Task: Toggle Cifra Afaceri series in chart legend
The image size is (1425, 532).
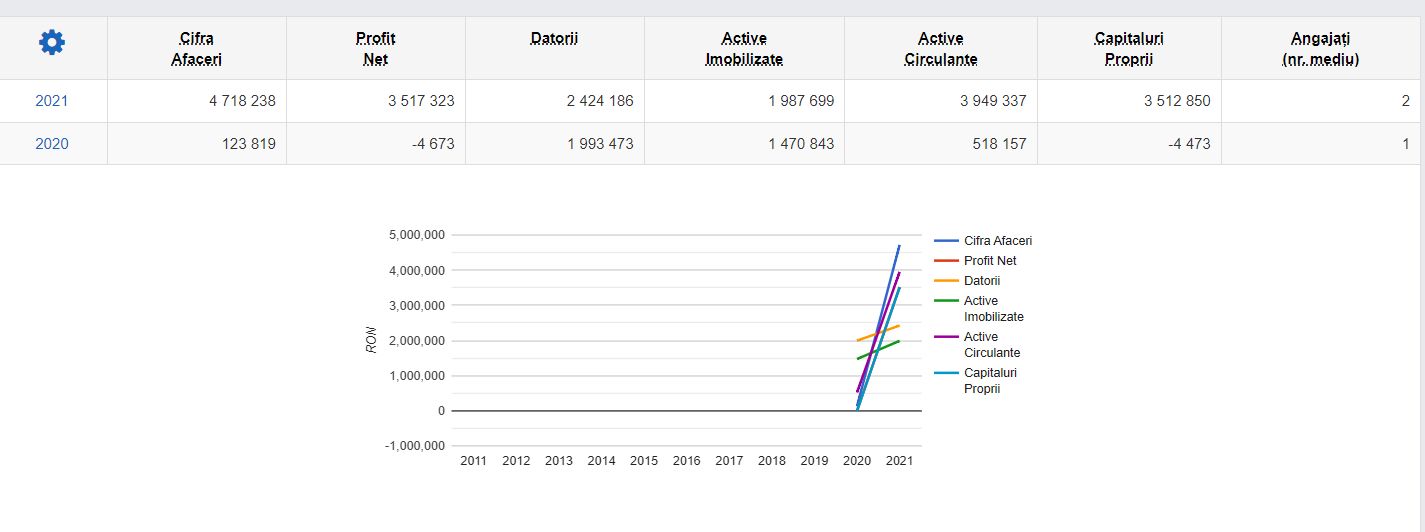Action: tap(983, 241)
